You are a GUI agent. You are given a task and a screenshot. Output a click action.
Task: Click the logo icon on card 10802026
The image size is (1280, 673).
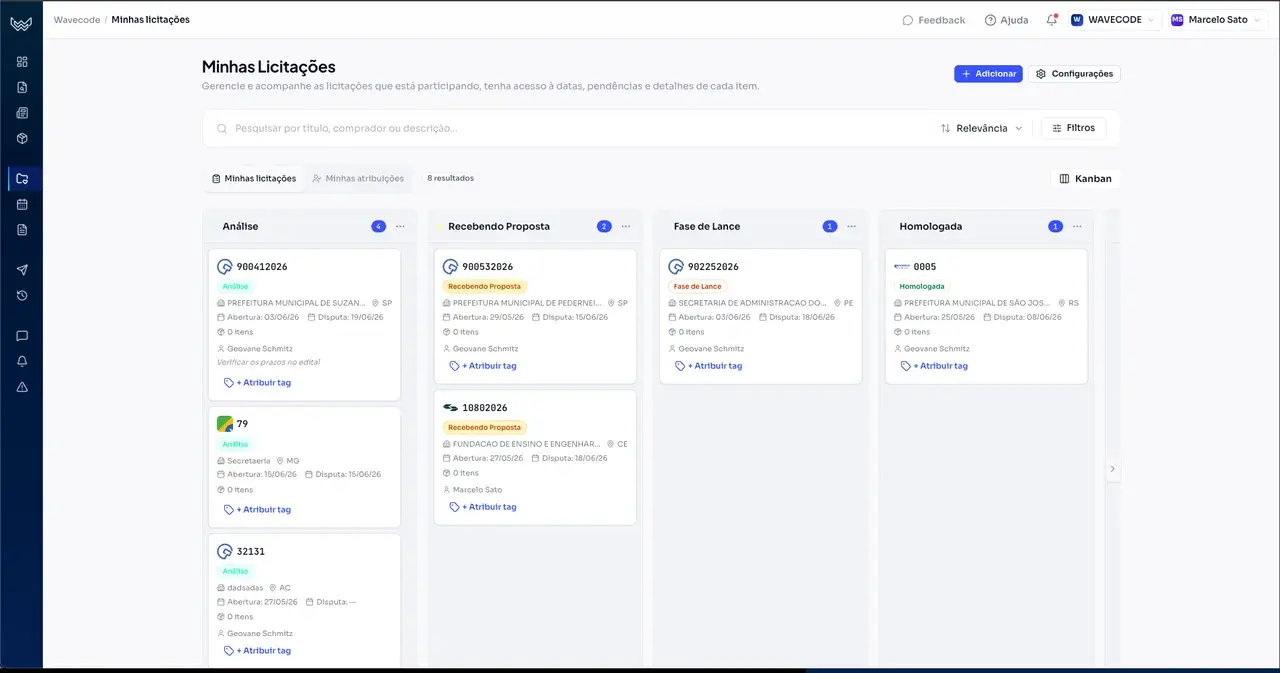450,408
